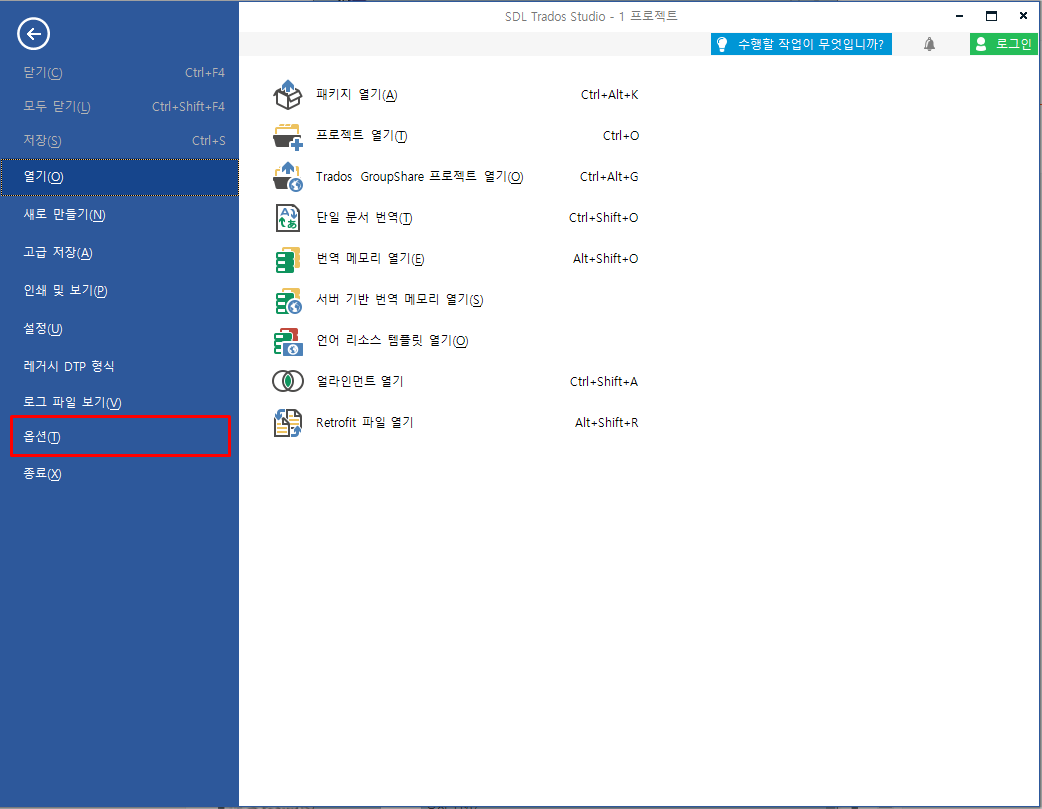Choose 로그 파일 보기(V)
1042x809 pixels.
(x=120, y=402)
